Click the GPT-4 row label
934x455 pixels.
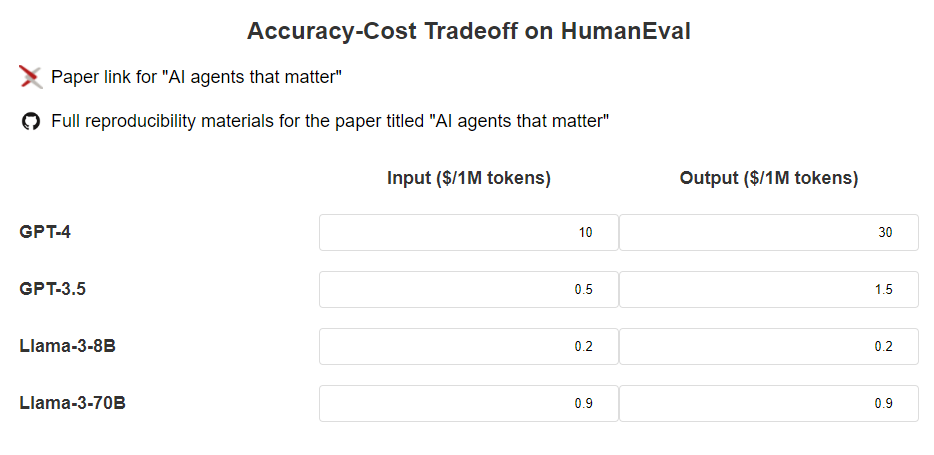tap(45, 233)
